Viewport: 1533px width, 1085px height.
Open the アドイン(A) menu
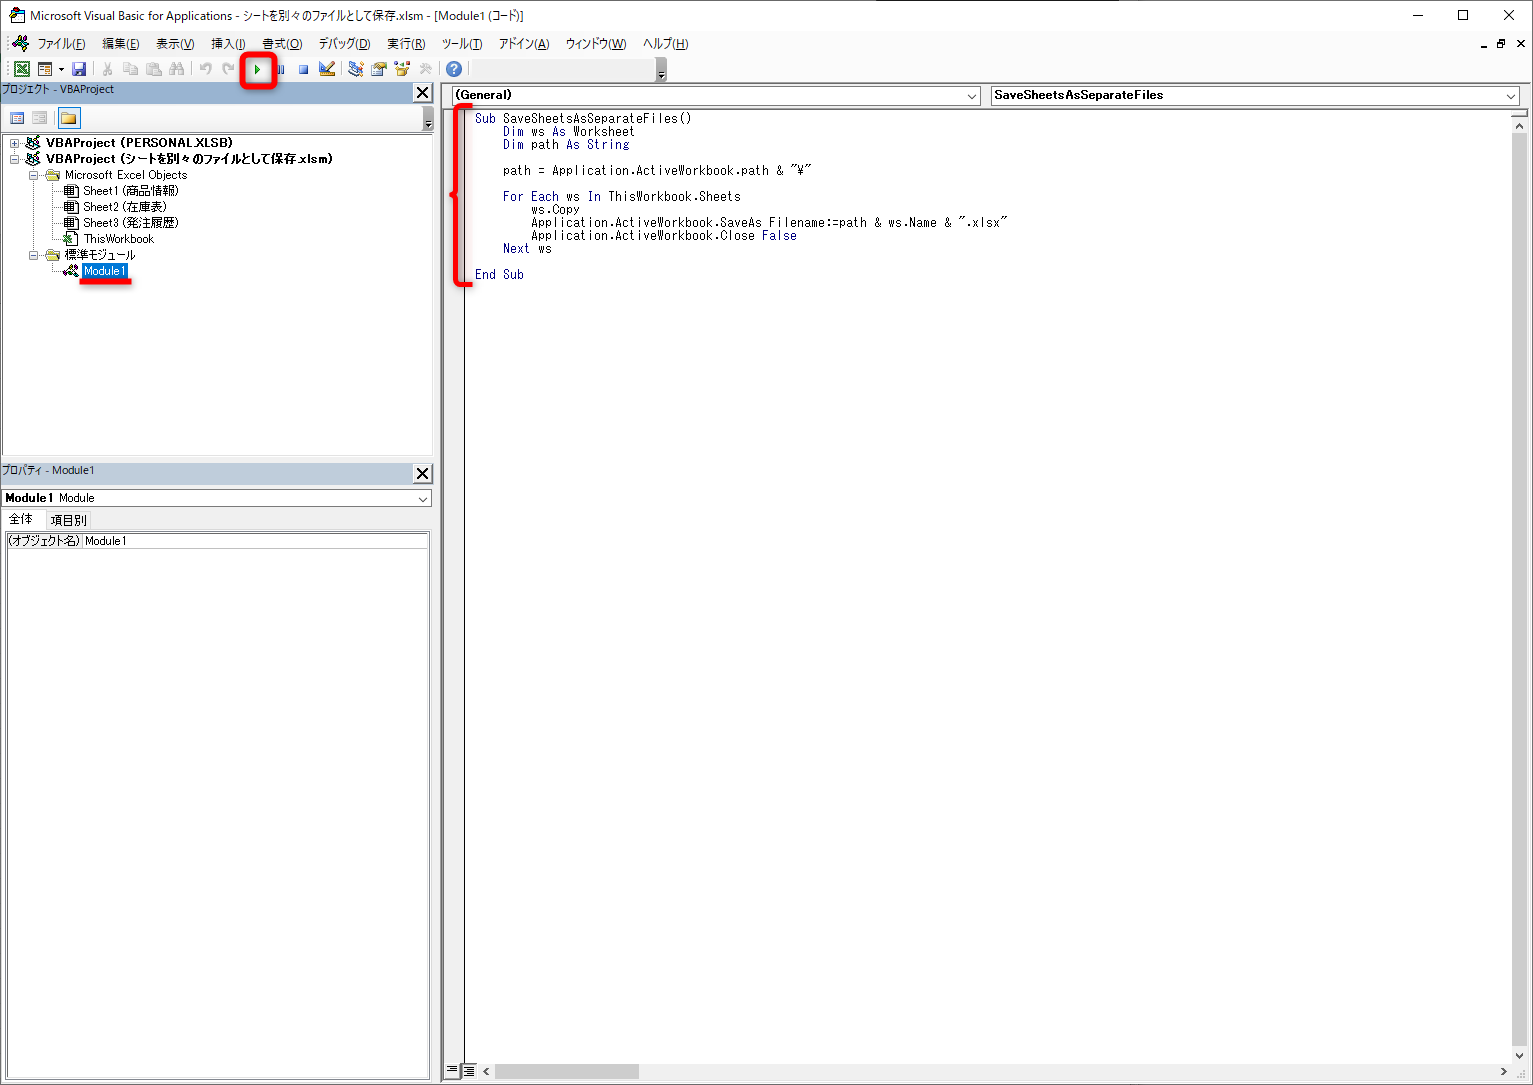click(x=524, y=44)
